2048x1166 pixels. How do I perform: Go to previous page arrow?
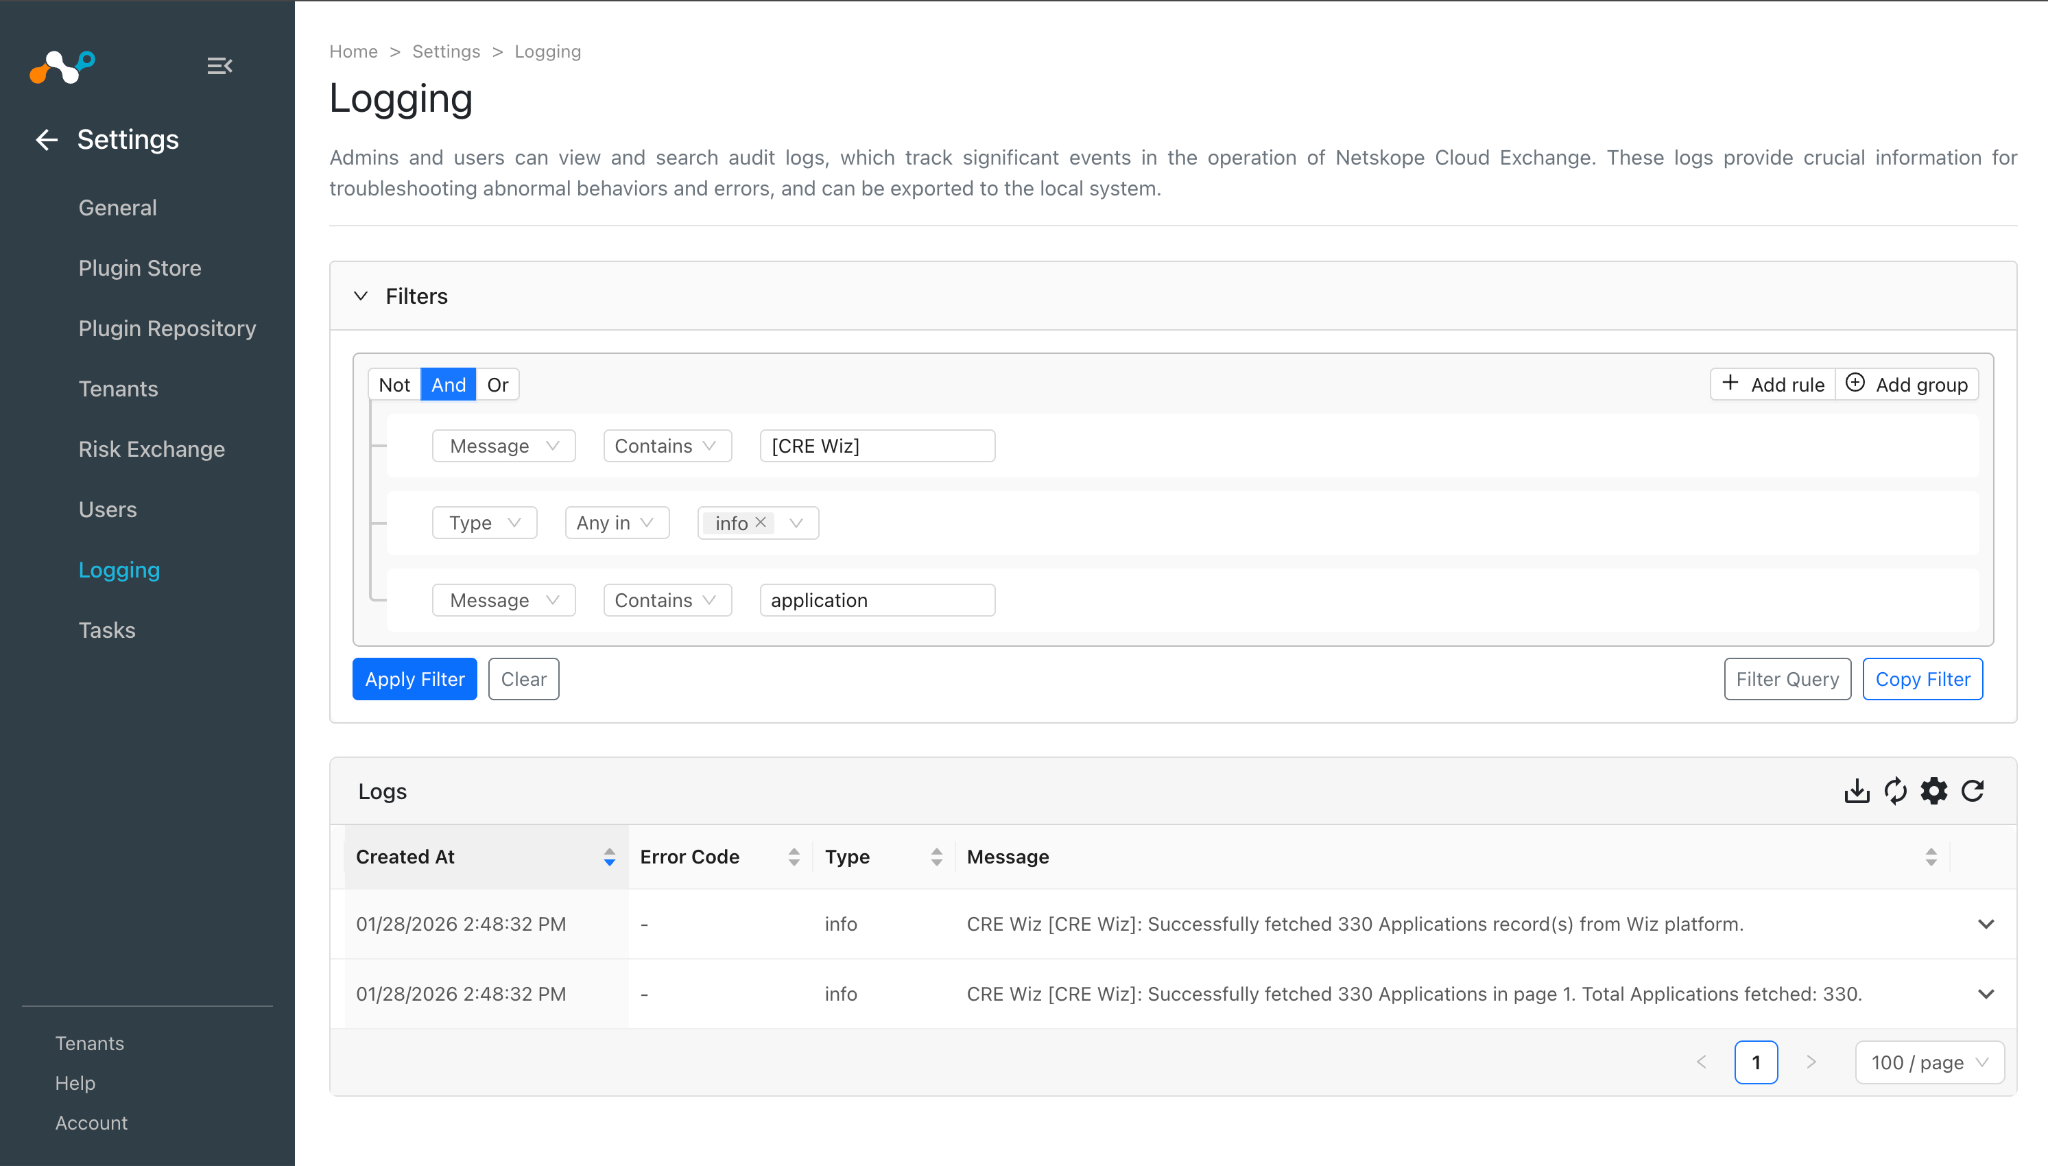tap(1702, 1062)
